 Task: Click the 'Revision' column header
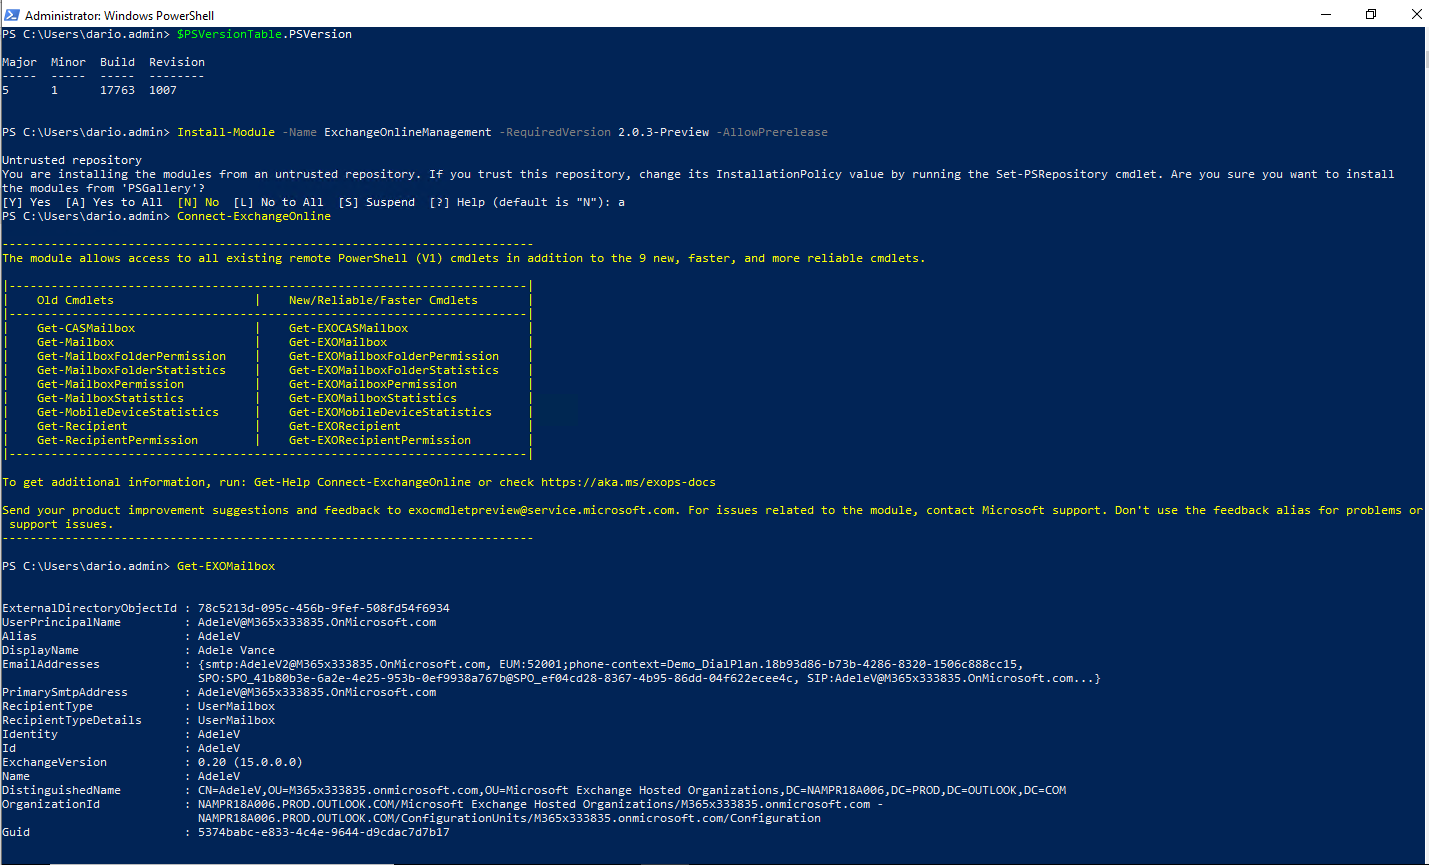(x=177, y=62)
